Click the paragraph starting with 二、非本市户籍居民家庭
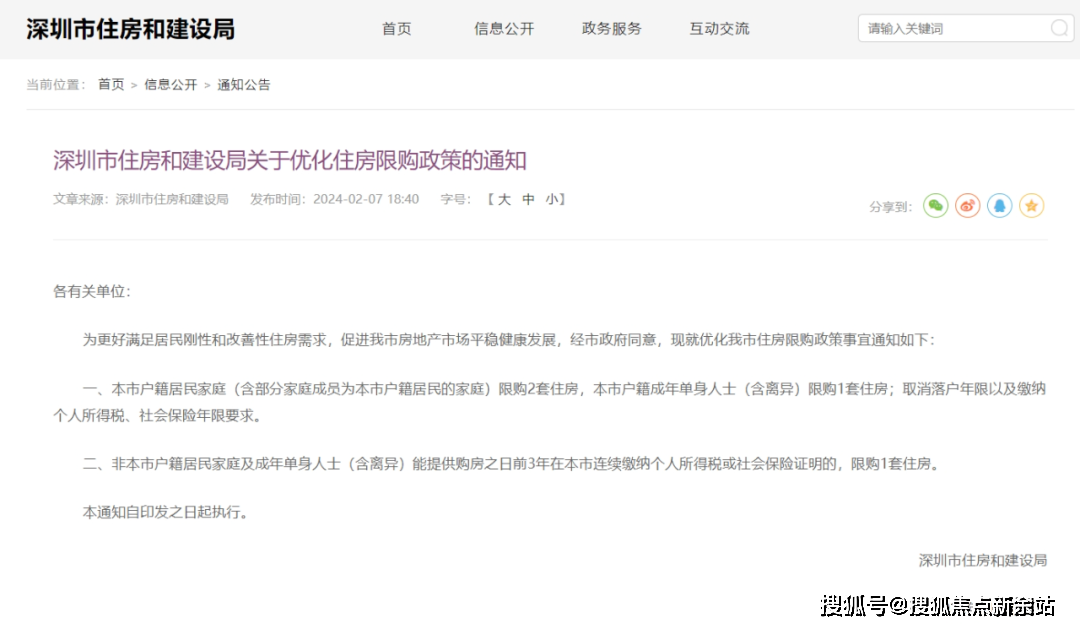The image size is (1080, 629). click(512, 464)
